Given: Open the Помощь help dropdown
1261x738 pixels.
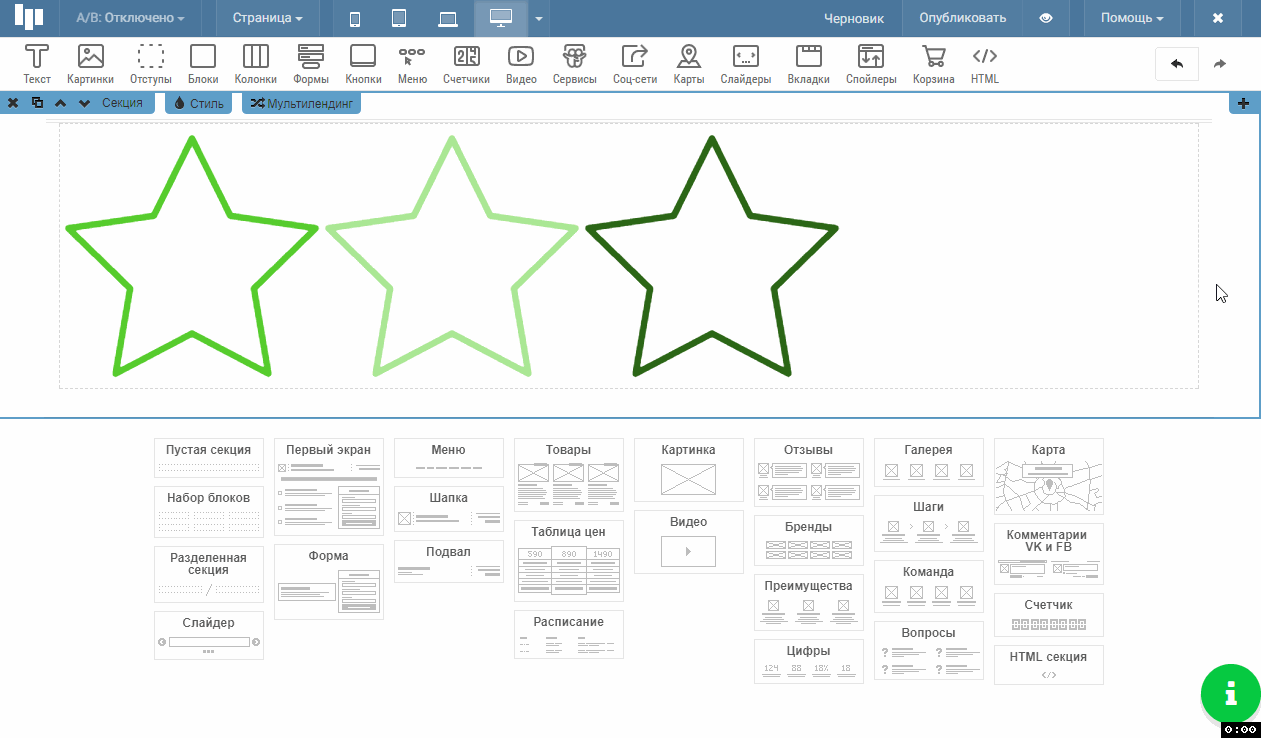Looking at the screenshot, I should point(1131,18).
